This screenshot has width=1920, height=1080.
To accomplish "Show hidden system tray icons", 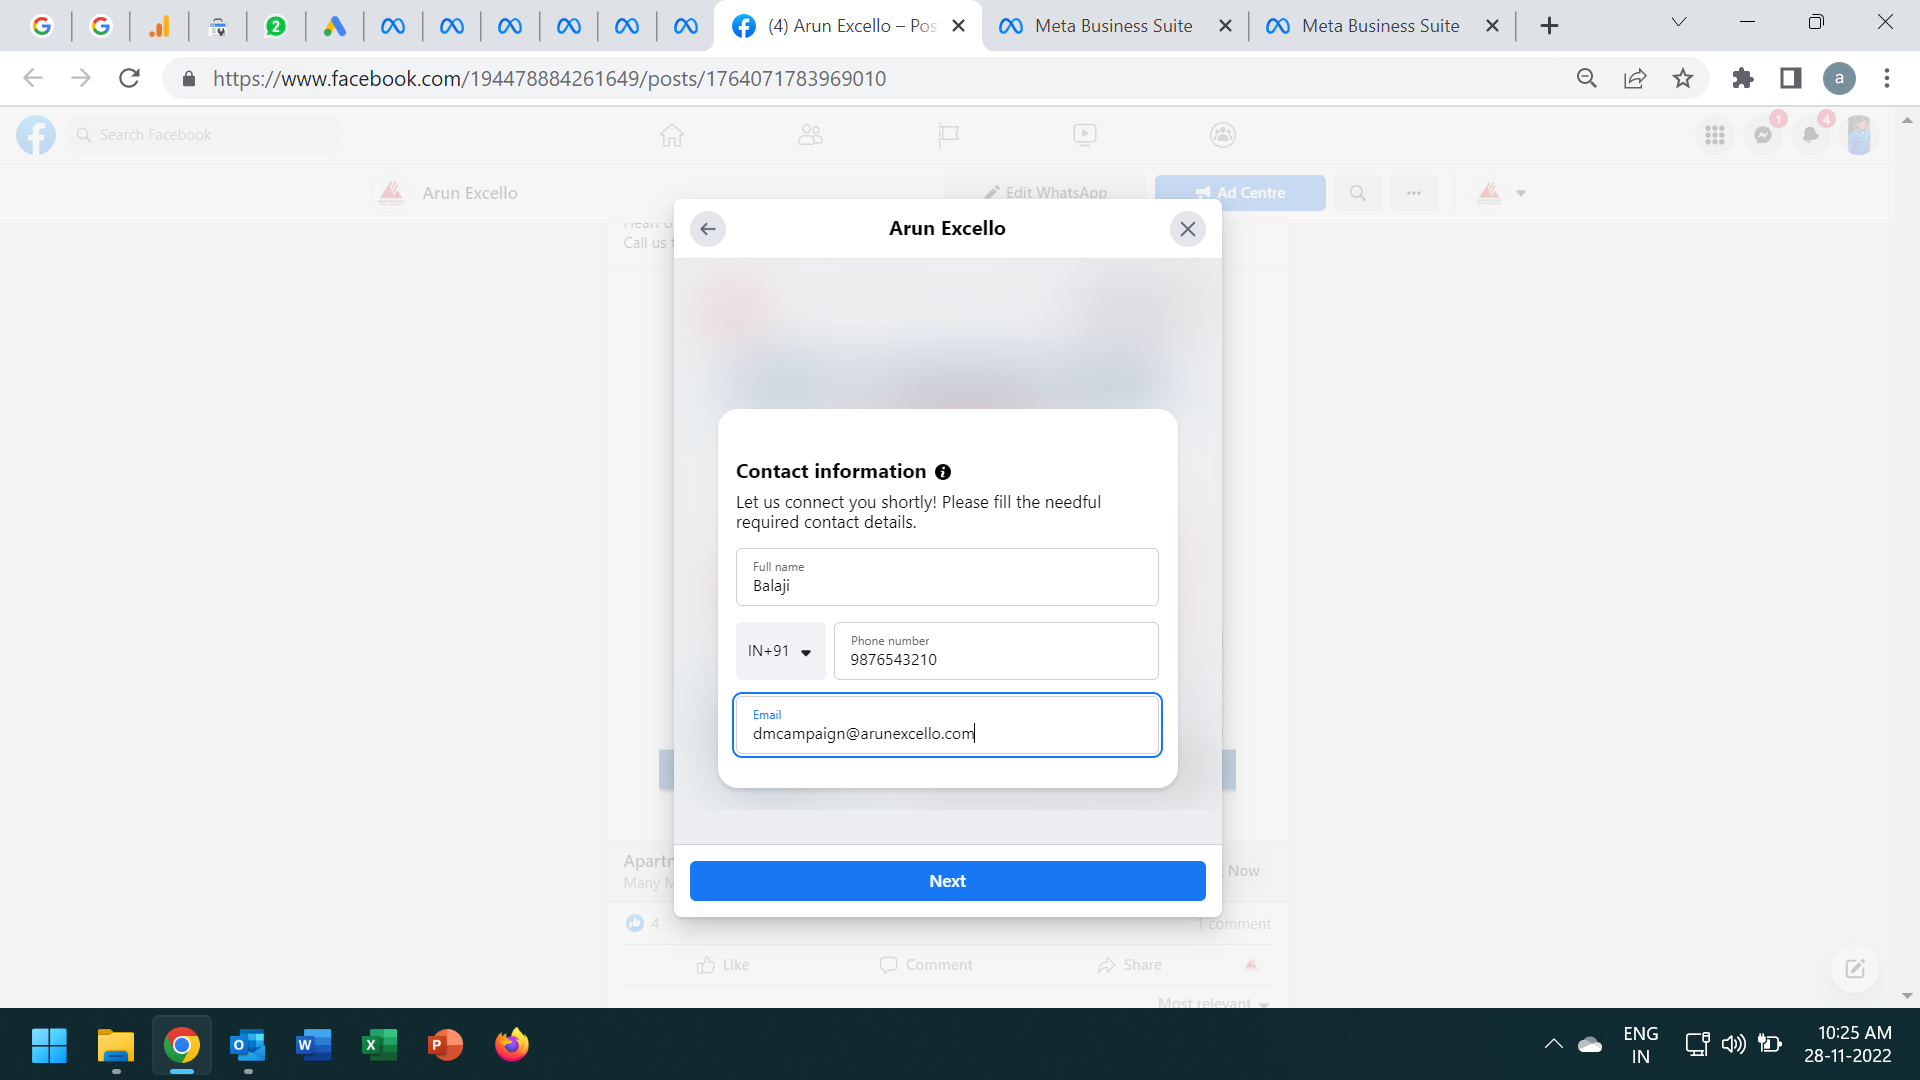I will [x=1553, y=1044].
